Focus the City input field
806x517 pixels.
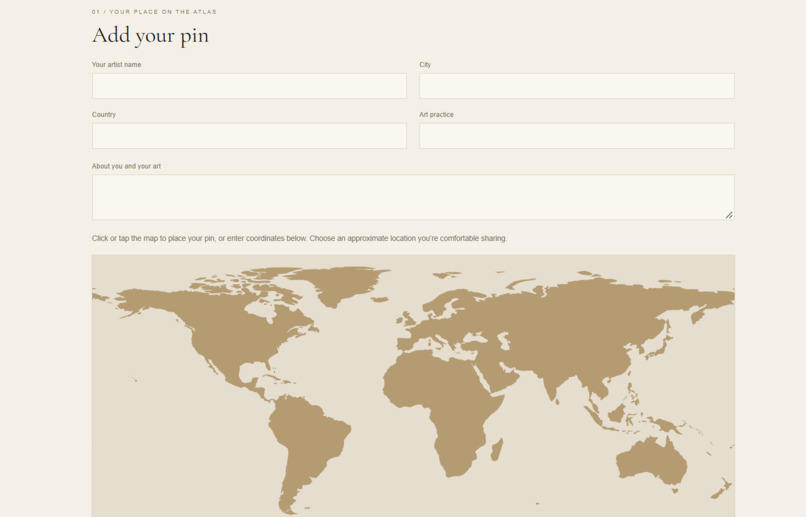coord(577,86)
